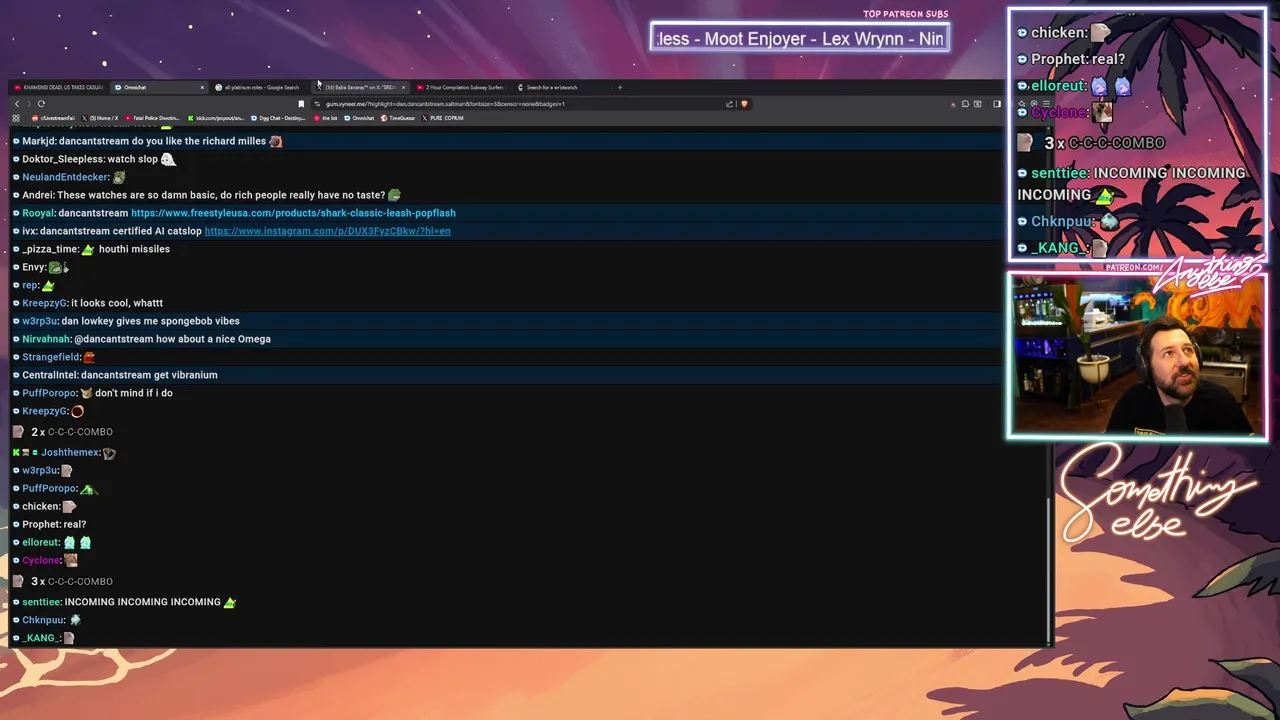The height and width of the screenshot is (720, 1280).
Task: Click the Top Patreon Subs scrolling ticker
Action: click(799, 39)
